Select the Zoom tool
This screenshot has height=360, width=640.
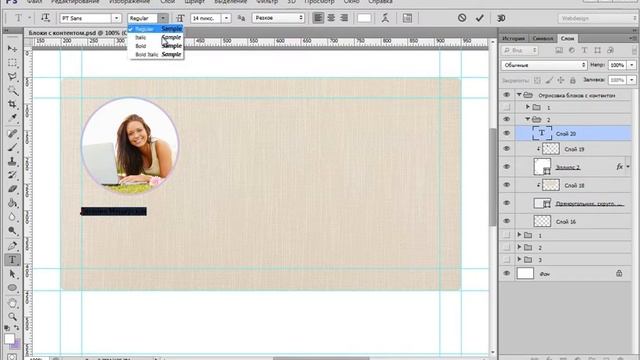(x=12, y=316)
